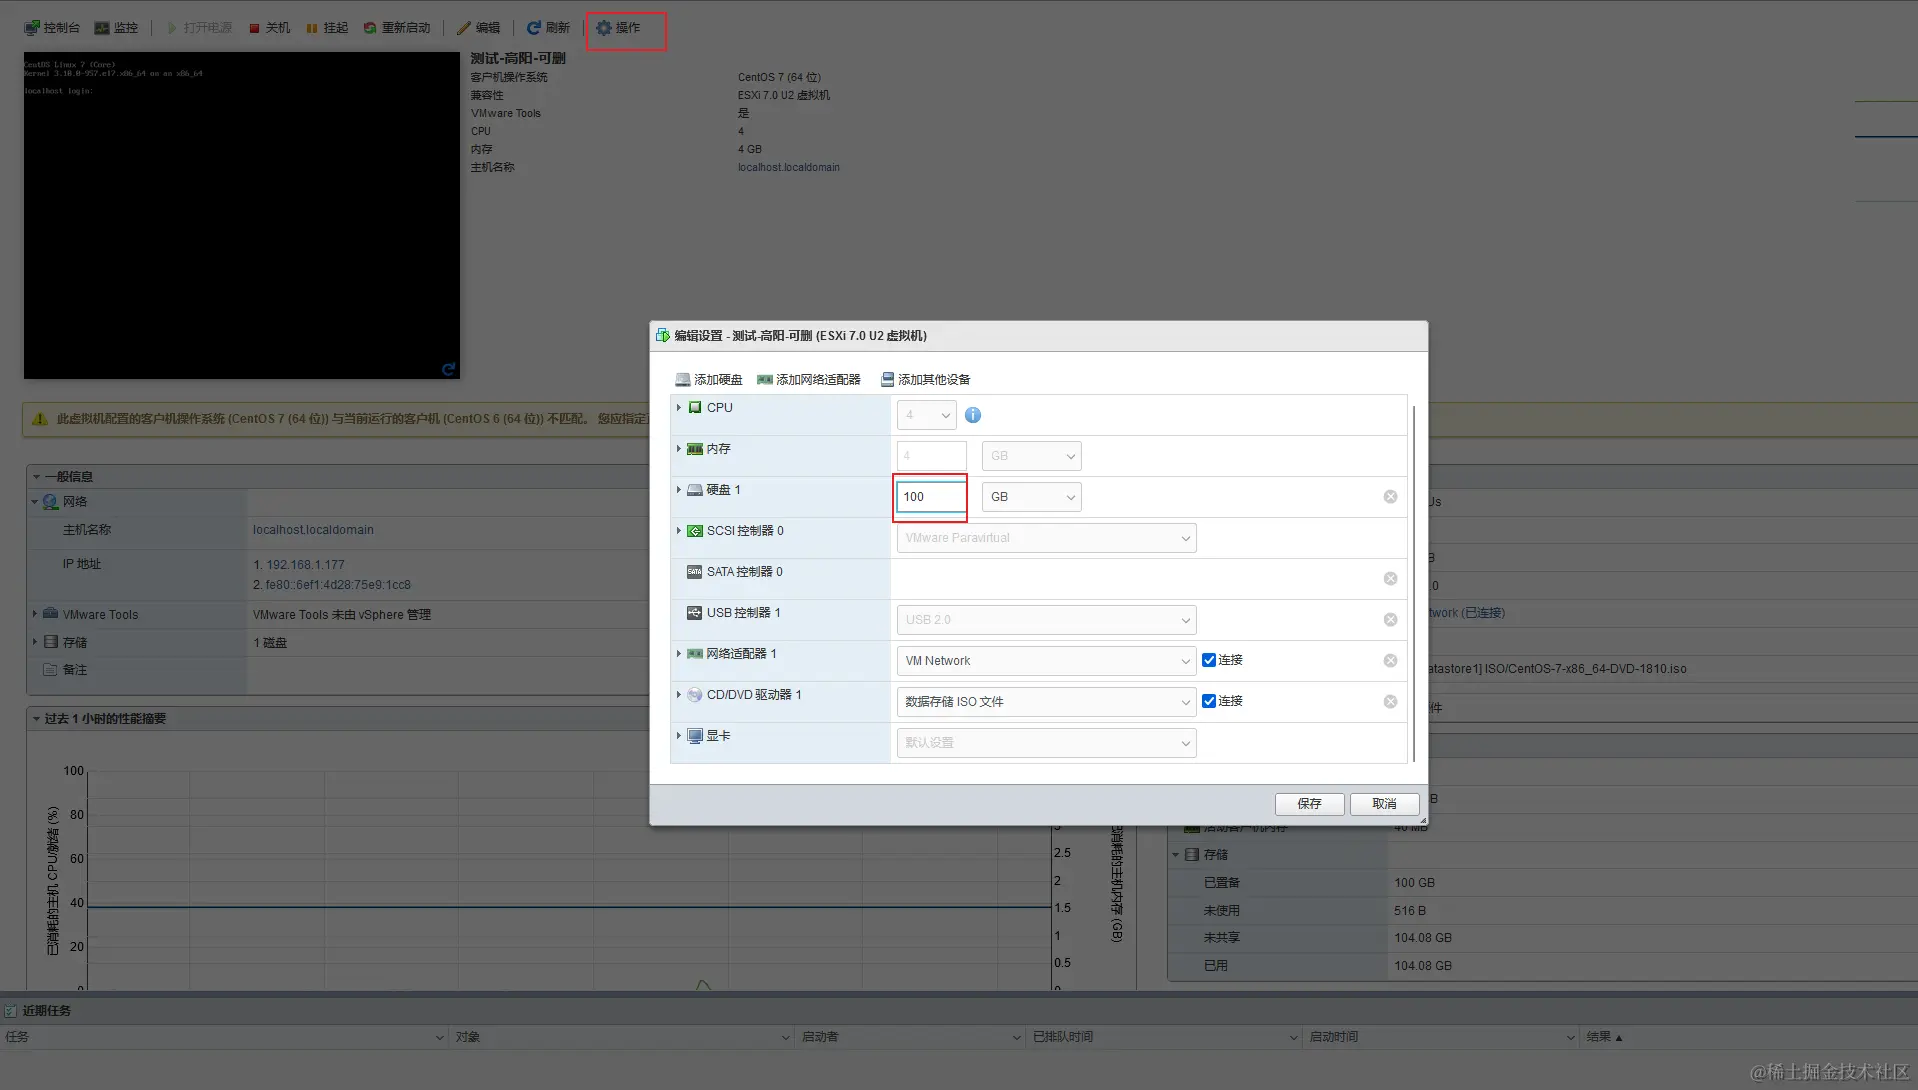Click the USB 控制器 1 icon
The height and width of the screenshot is (1090, 1918).
point(694,613)
